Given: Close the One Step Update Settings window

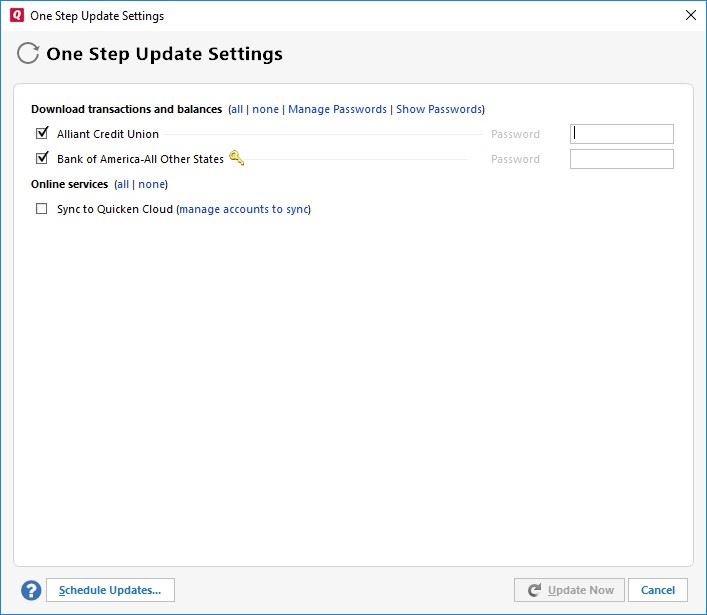Looking at the screenshot, I should click(x=690, y=16).
